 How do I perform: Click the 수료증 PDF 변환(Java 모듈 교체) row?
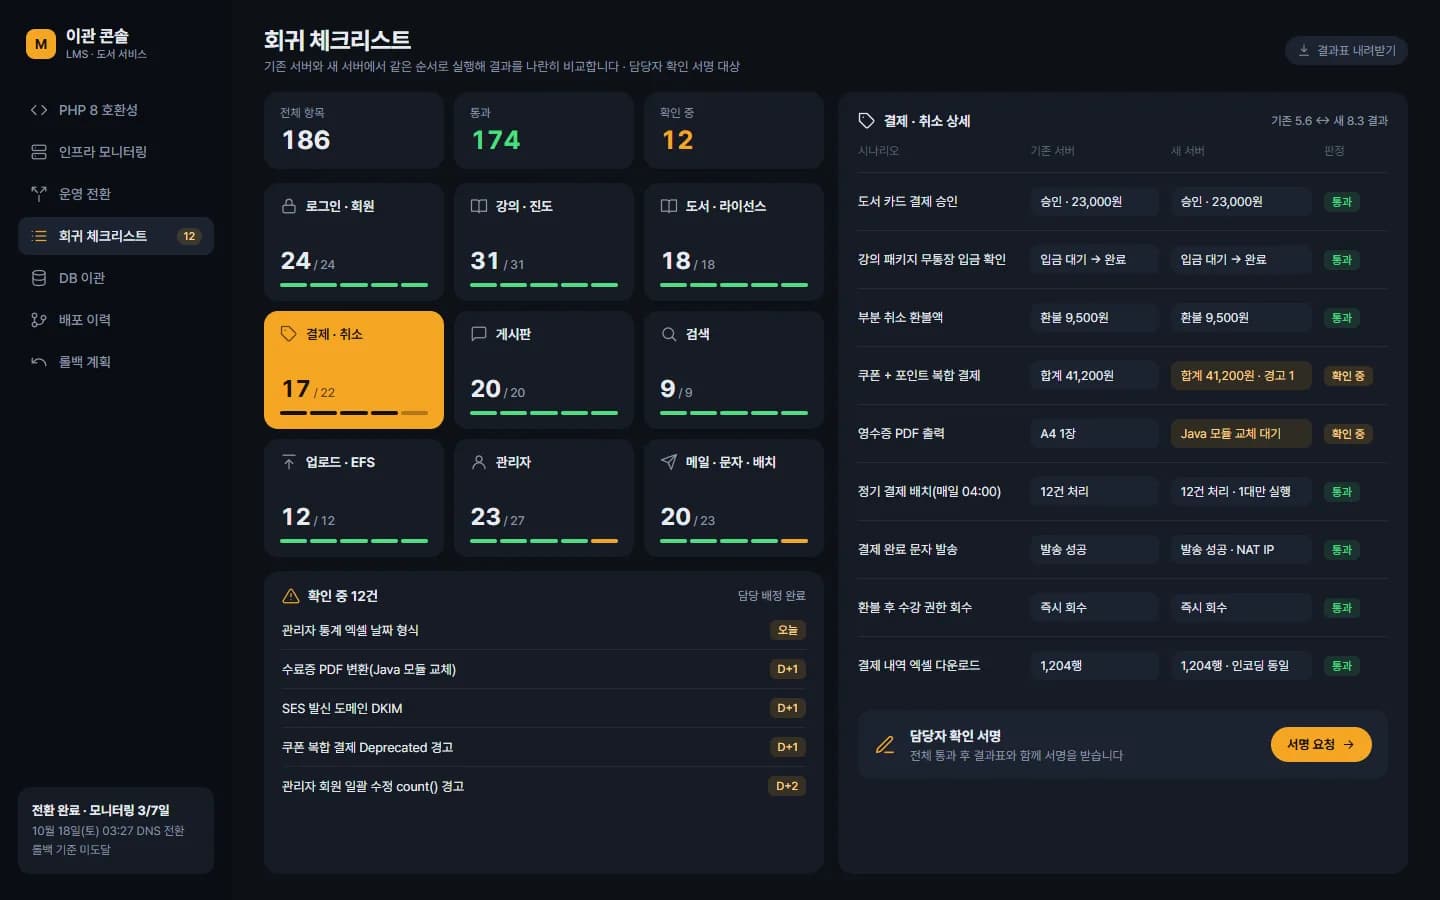[544, 669]
